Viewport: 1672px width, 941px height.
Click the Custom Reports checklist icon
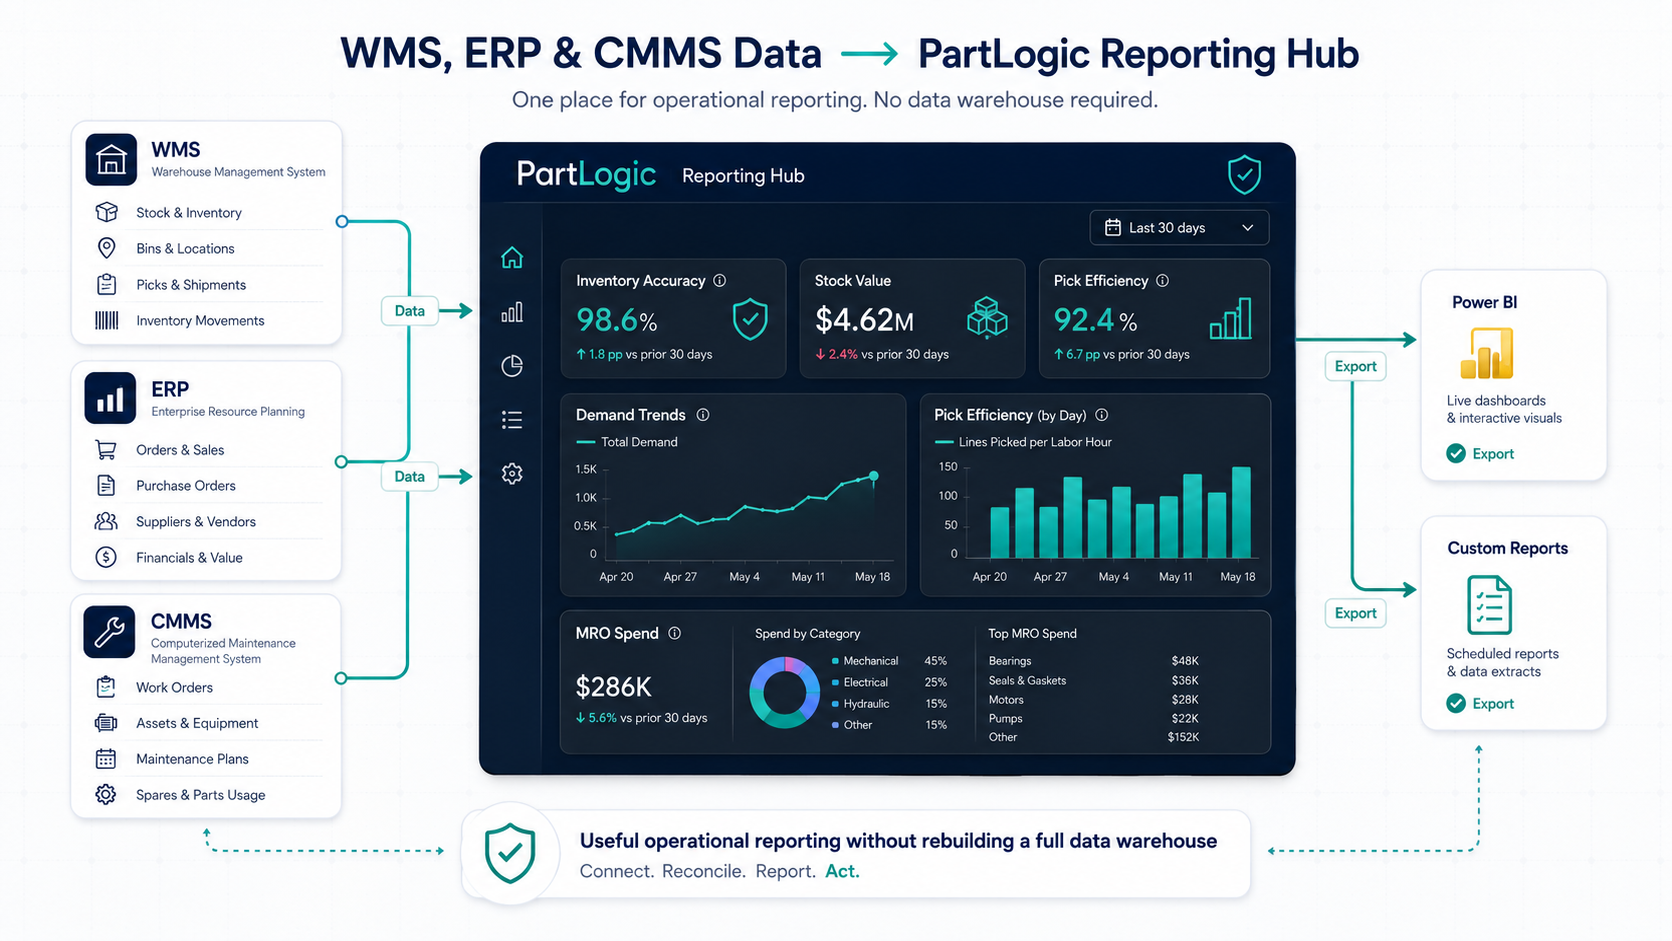(x=1489, y=605)
